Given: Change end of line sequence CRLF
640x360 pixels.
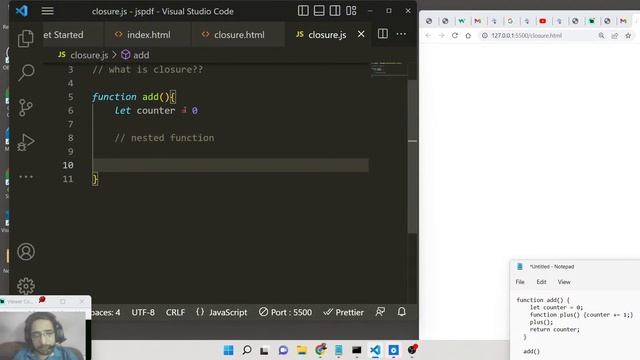Looking at the screenshot, I should (175, 312).
